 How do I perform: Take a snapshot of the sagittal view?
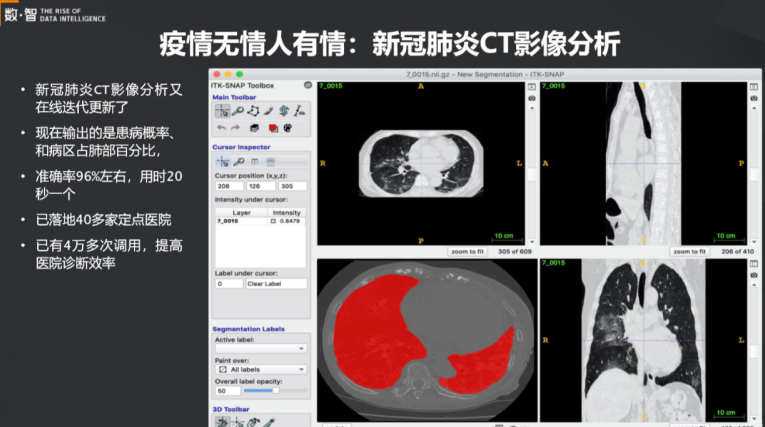click(754, 98)
